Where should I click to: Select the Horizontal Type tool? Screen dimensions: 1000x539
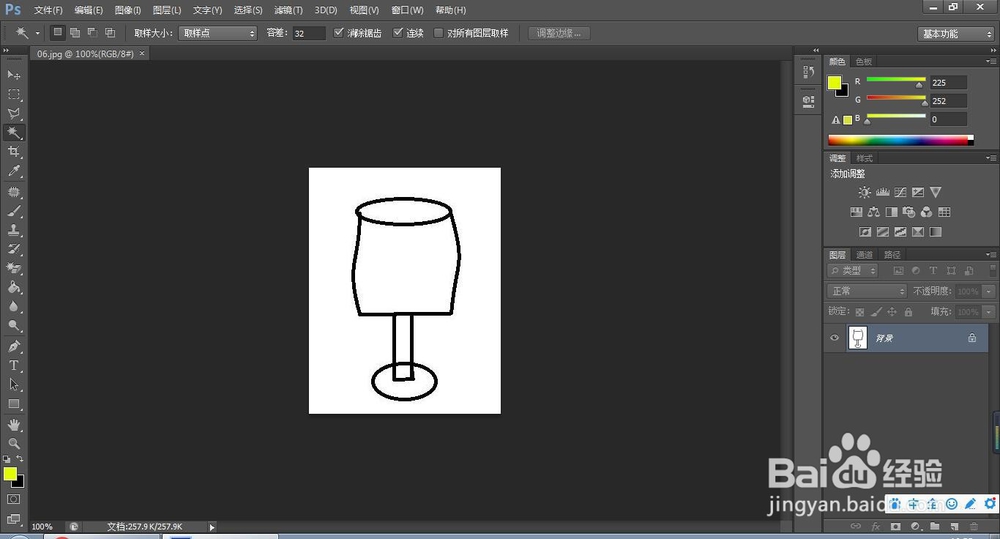pos(13,365)
